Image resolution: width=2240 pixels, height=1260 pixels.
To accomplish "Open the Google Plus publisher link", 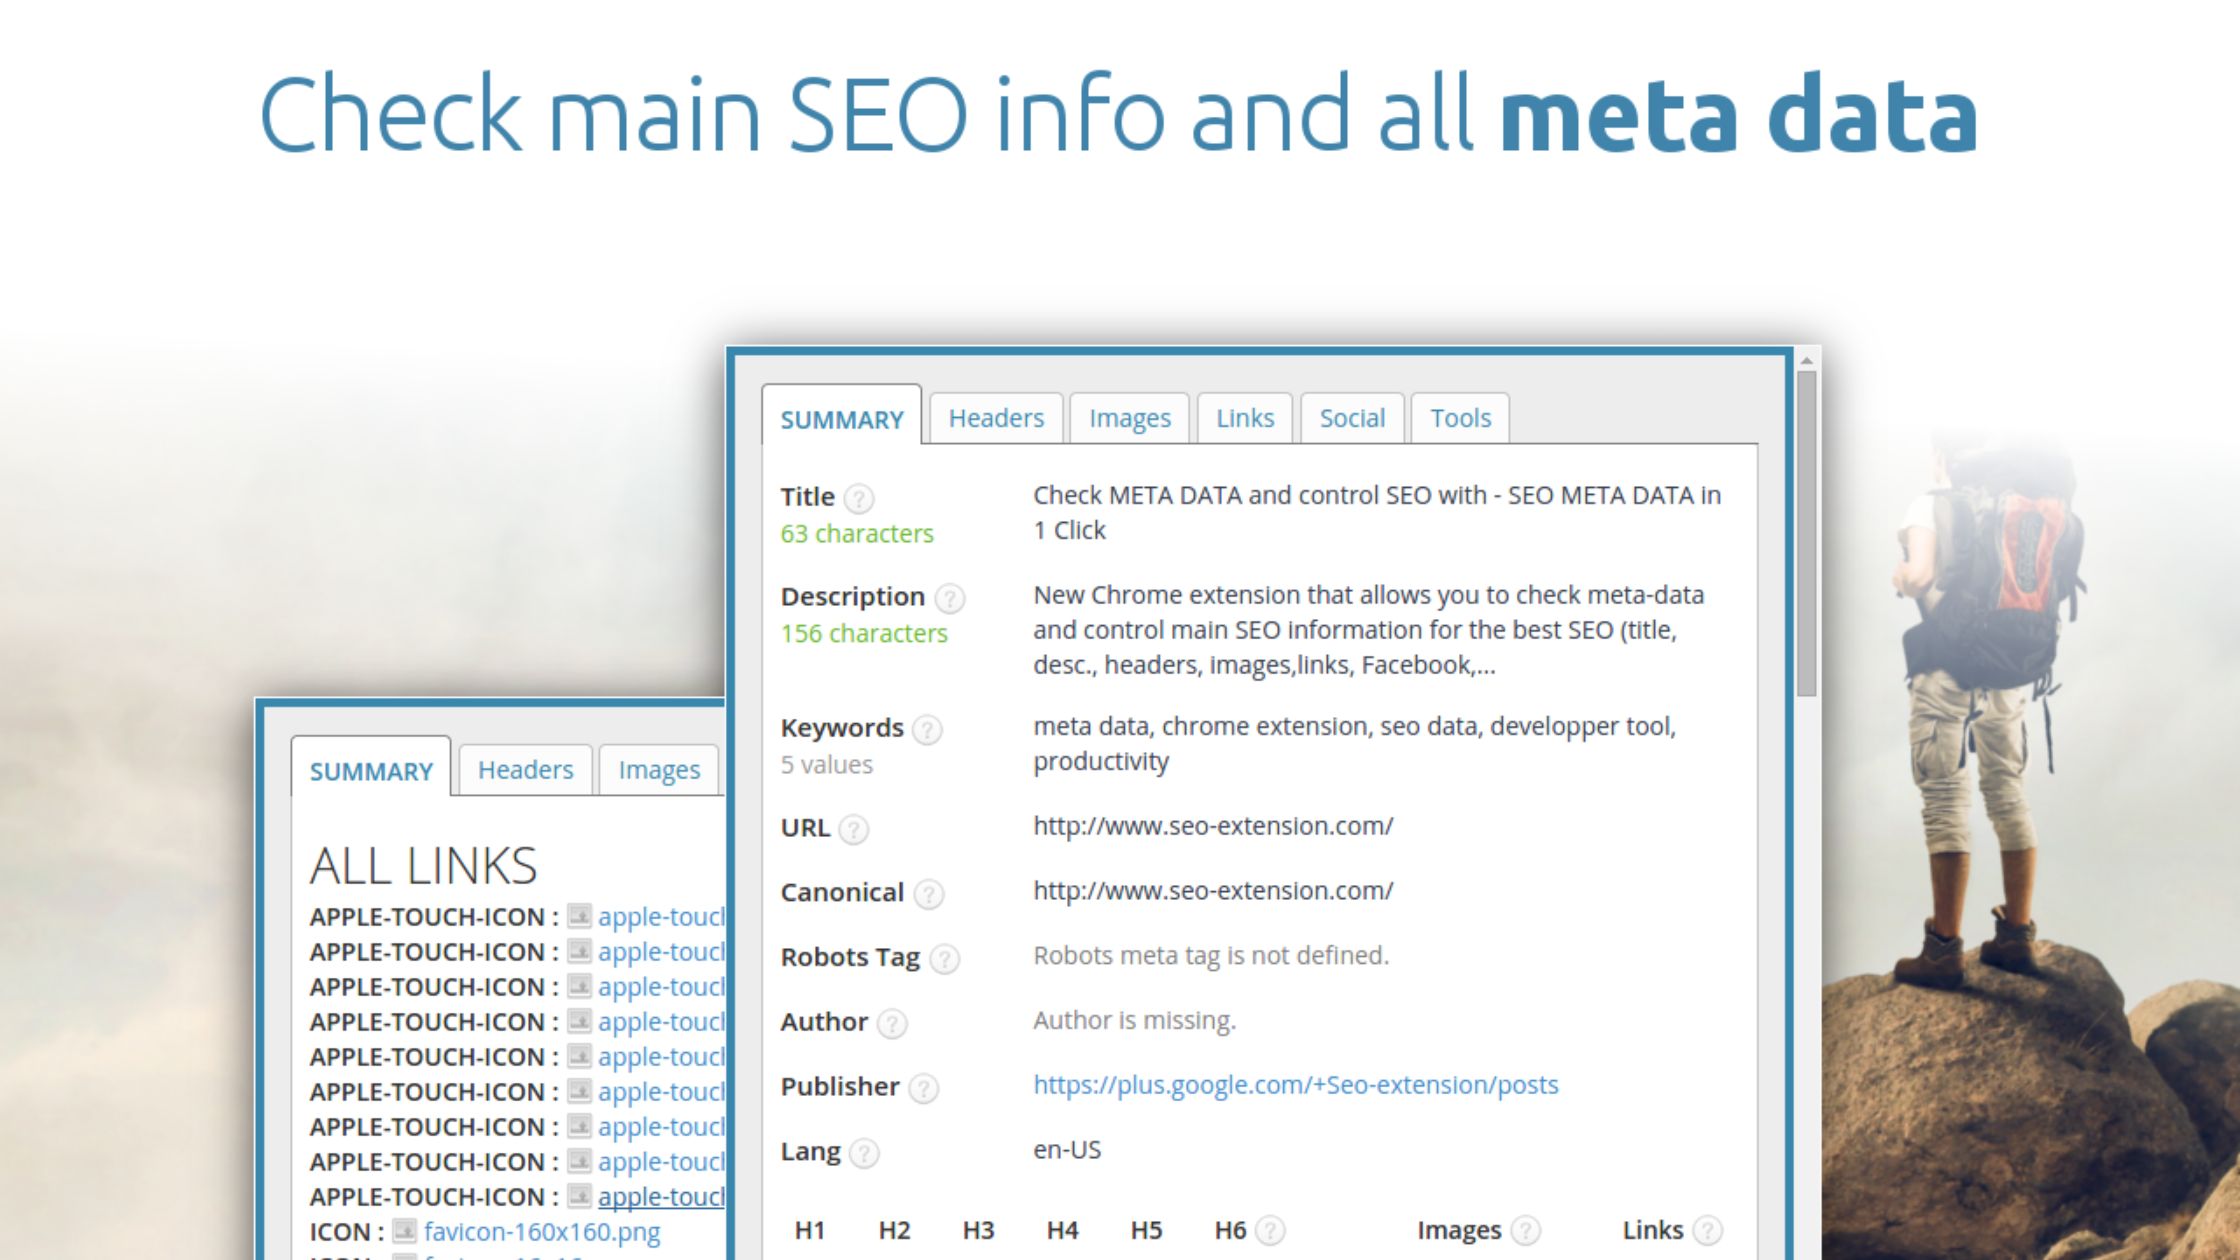I will pyautogui.click(x=1295, y=1085).
